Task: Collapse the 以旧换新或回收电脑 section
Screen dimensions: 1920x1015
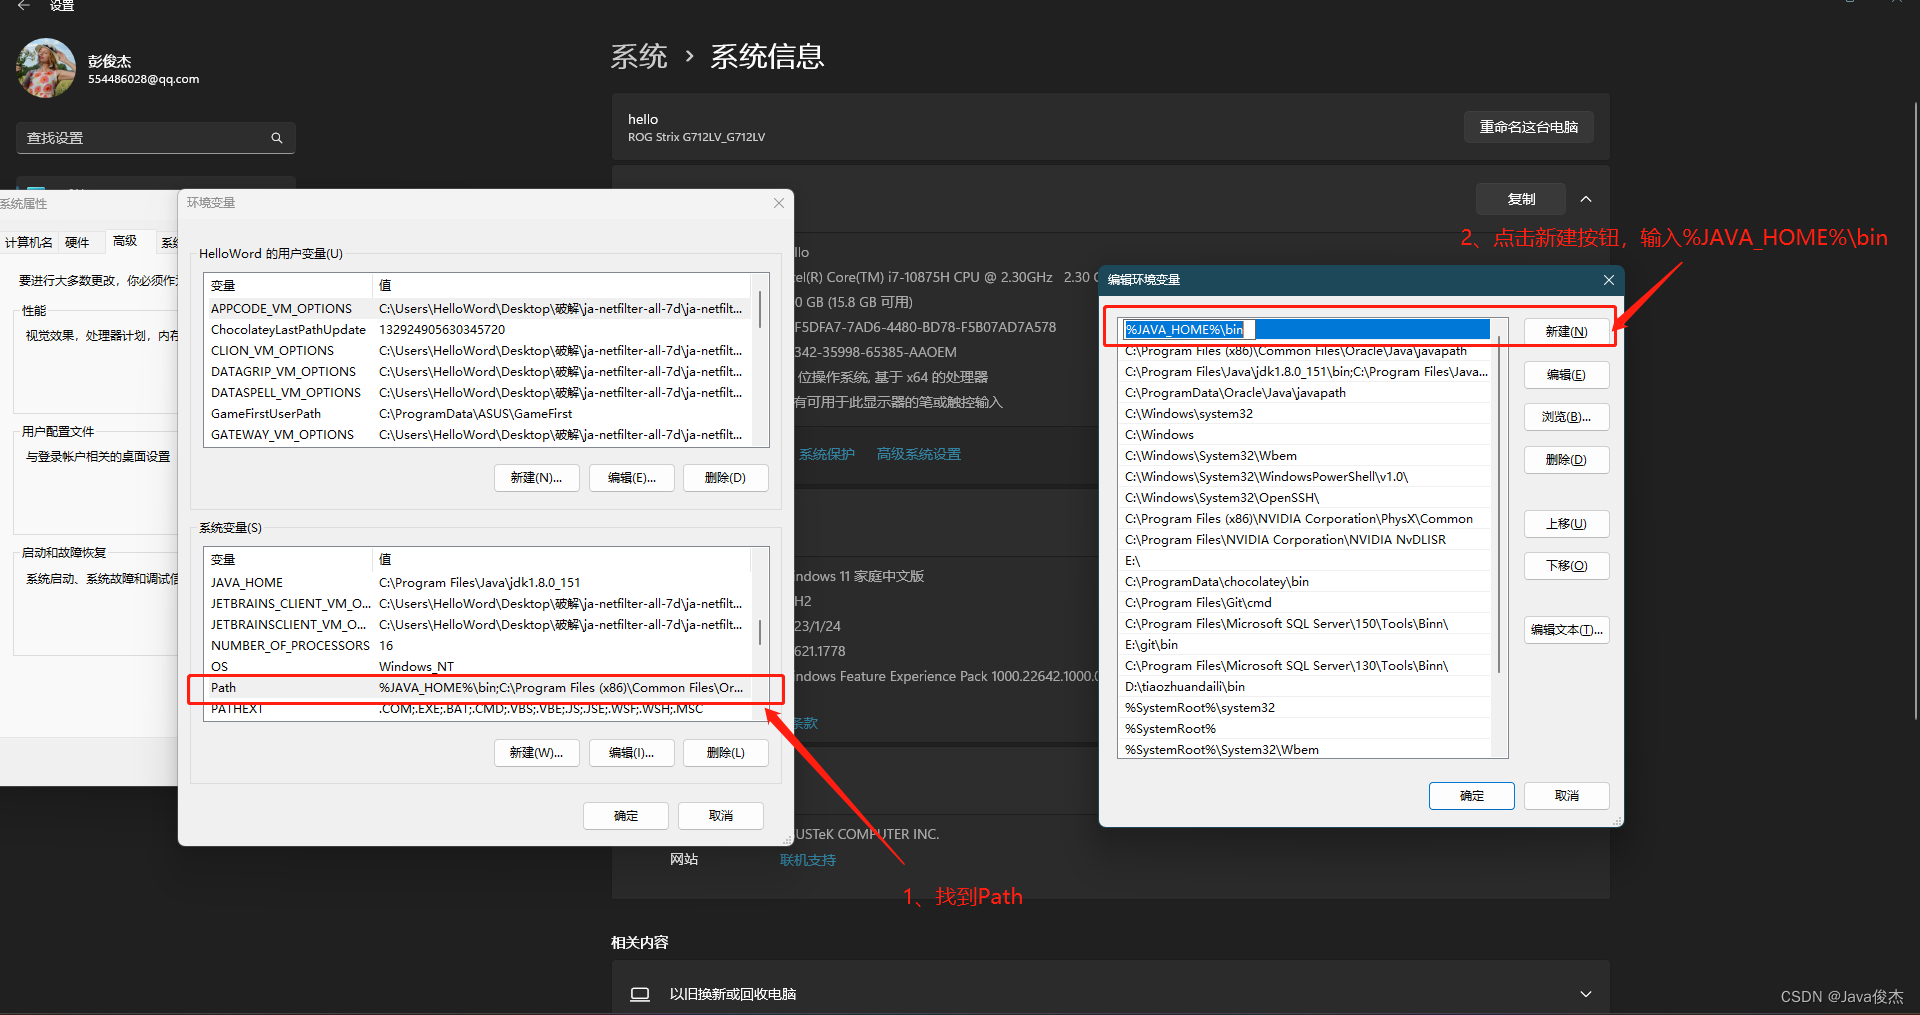Action: pyautogui.click(x=1585, y=993)
